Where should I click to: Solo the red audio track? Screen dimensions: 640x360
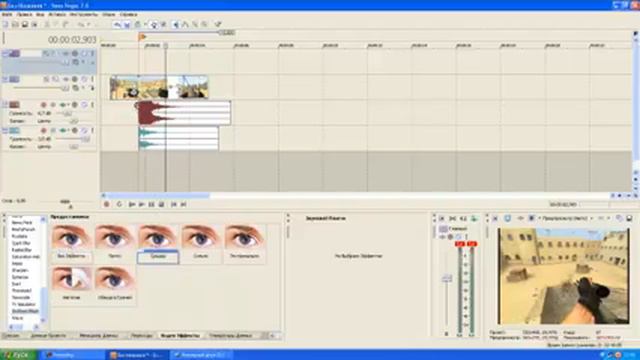[92, 105]
